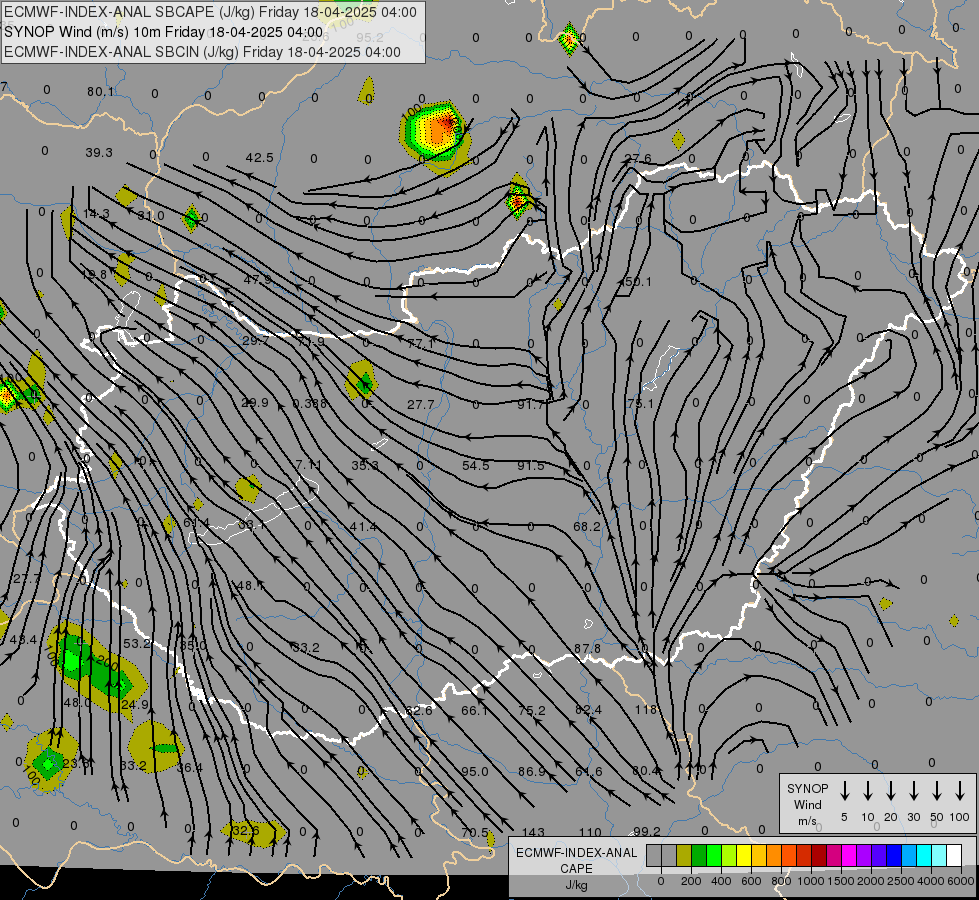Click the map value 54.5
The image size is (979, 900).
coord(476,465)
